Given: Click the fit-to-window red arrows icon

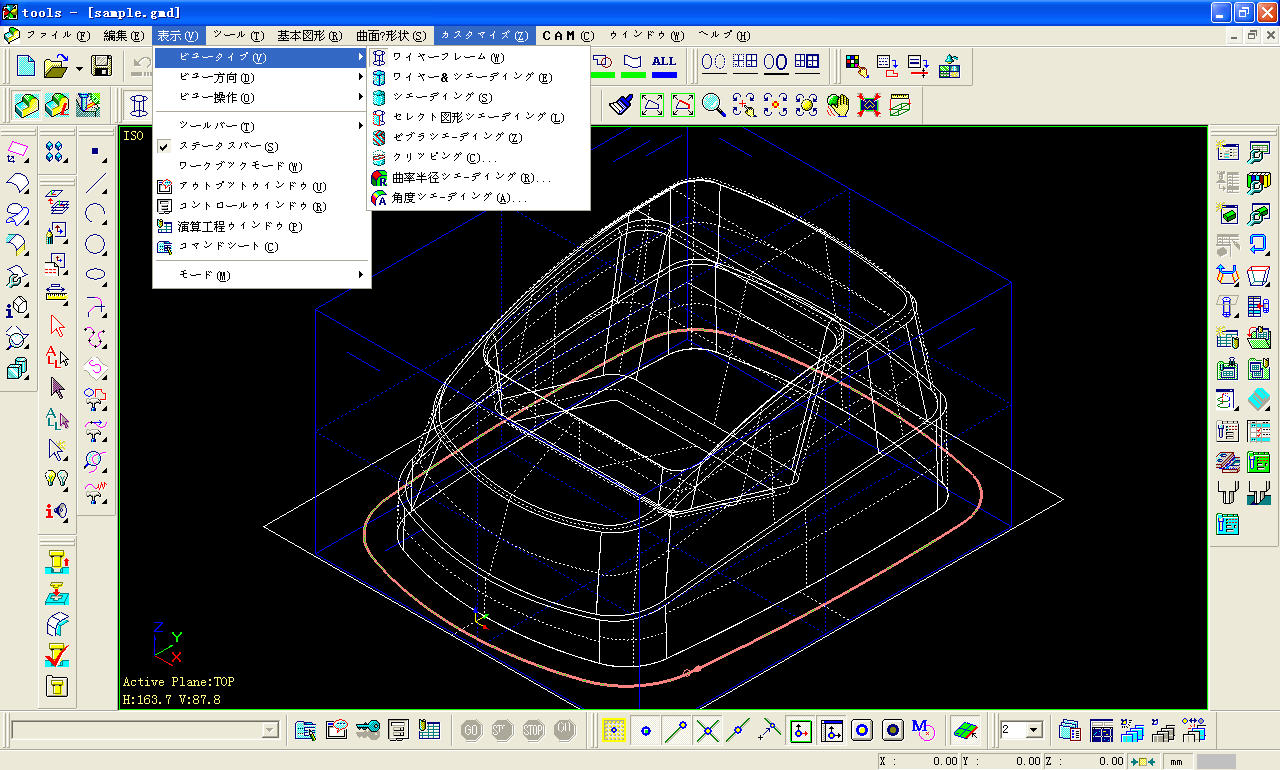Looking at the screenshot, I should coord(869,104).
